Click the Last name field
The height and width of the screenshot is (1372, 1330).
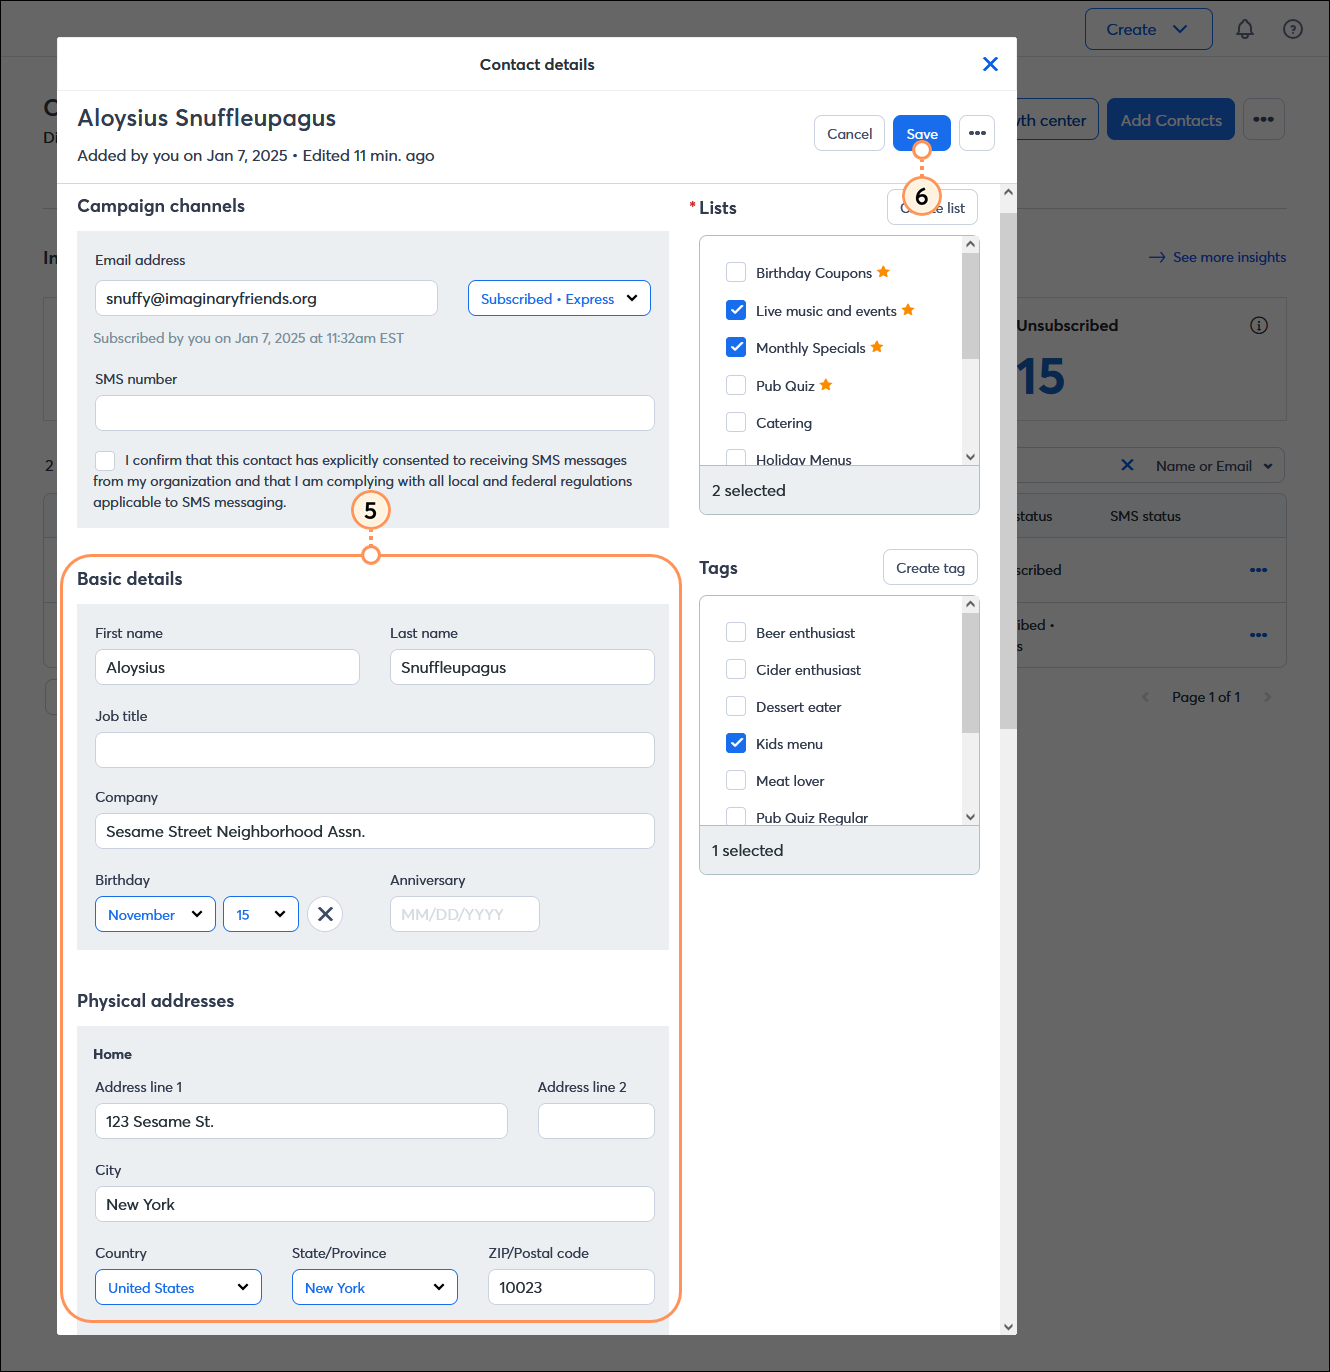522,667
